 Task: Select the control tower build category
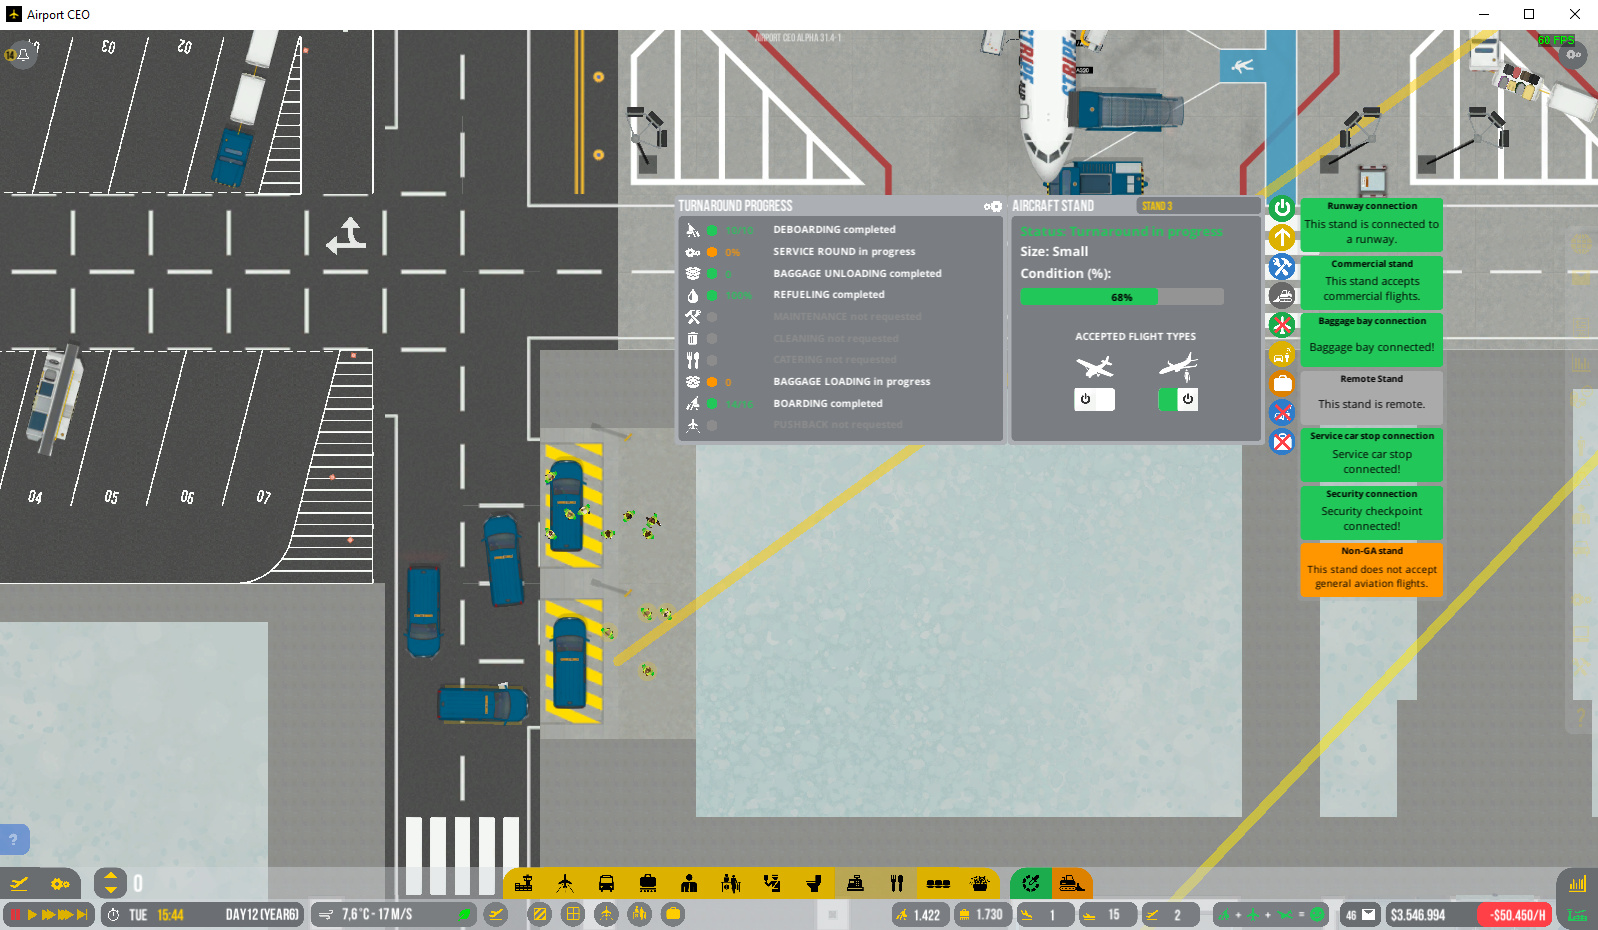(522, 883)
